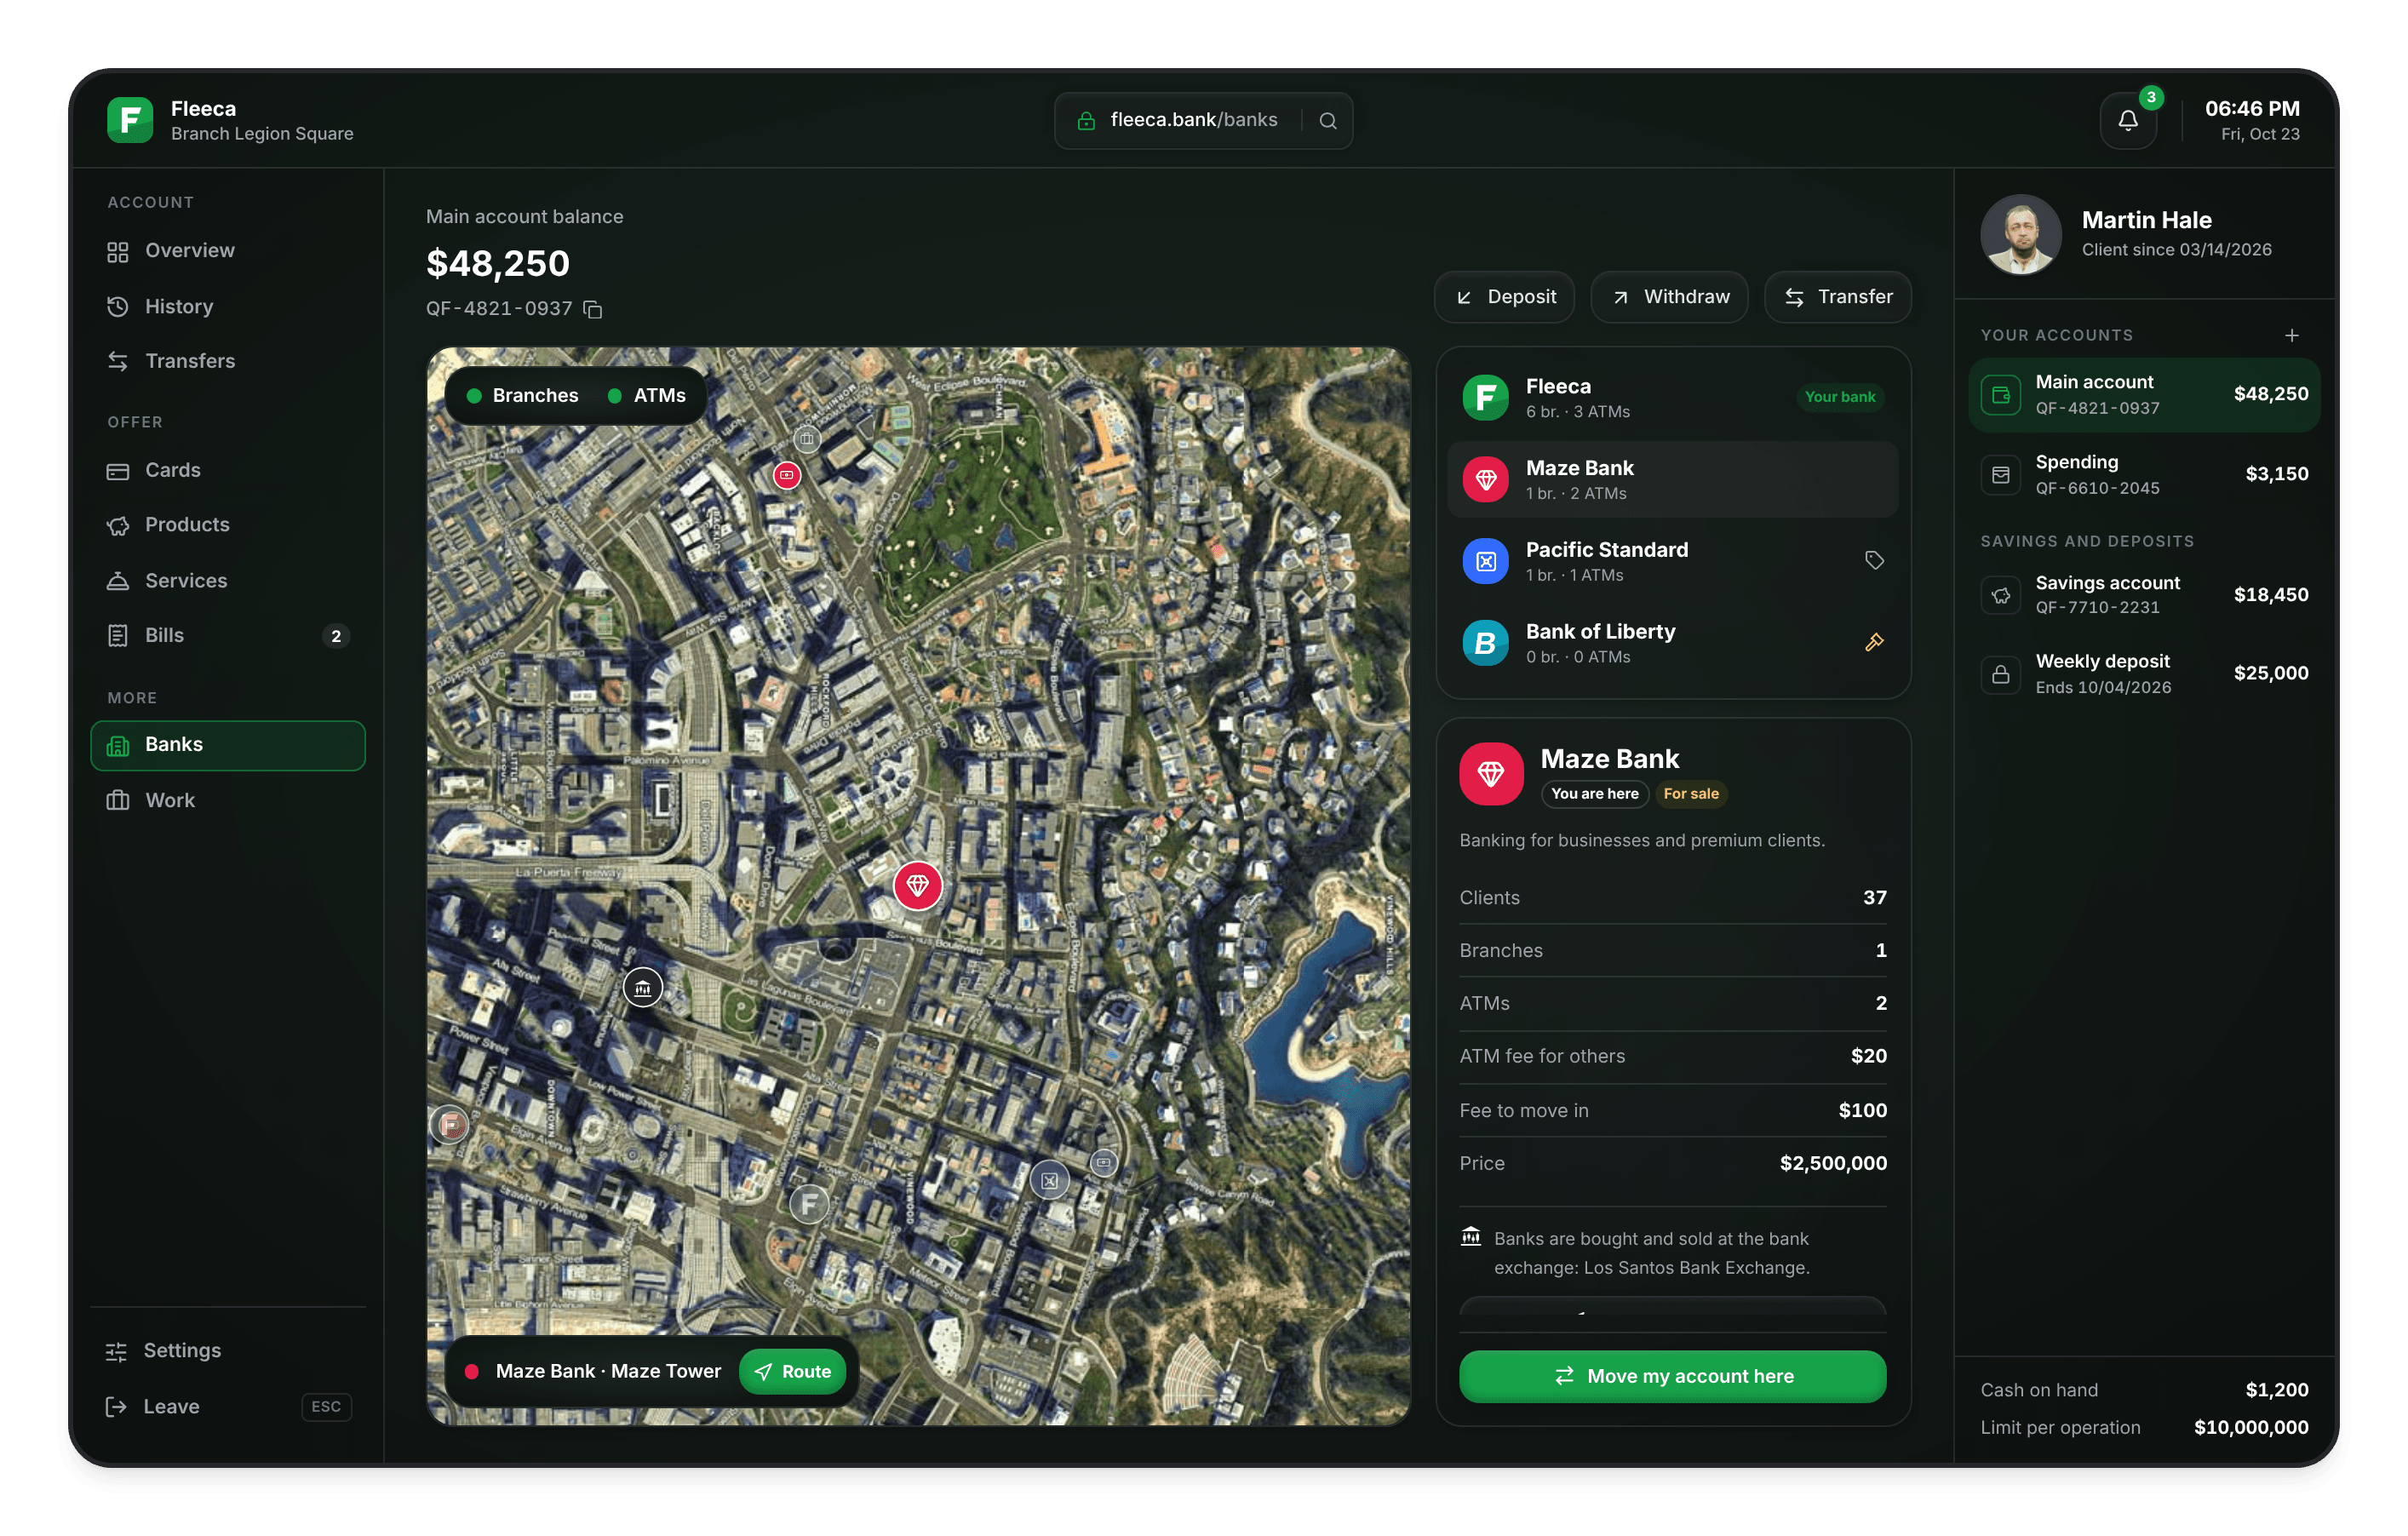Click the search icon in address bar

tap(1327, 121)
